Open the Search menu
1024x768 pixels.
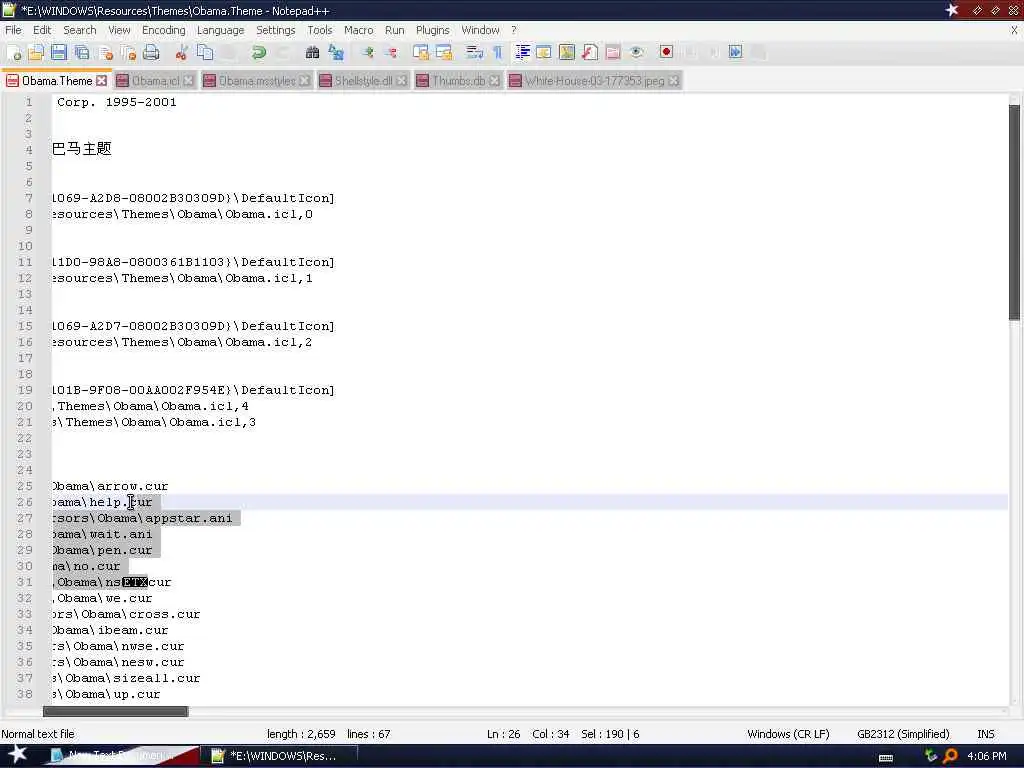click(80, 30)
